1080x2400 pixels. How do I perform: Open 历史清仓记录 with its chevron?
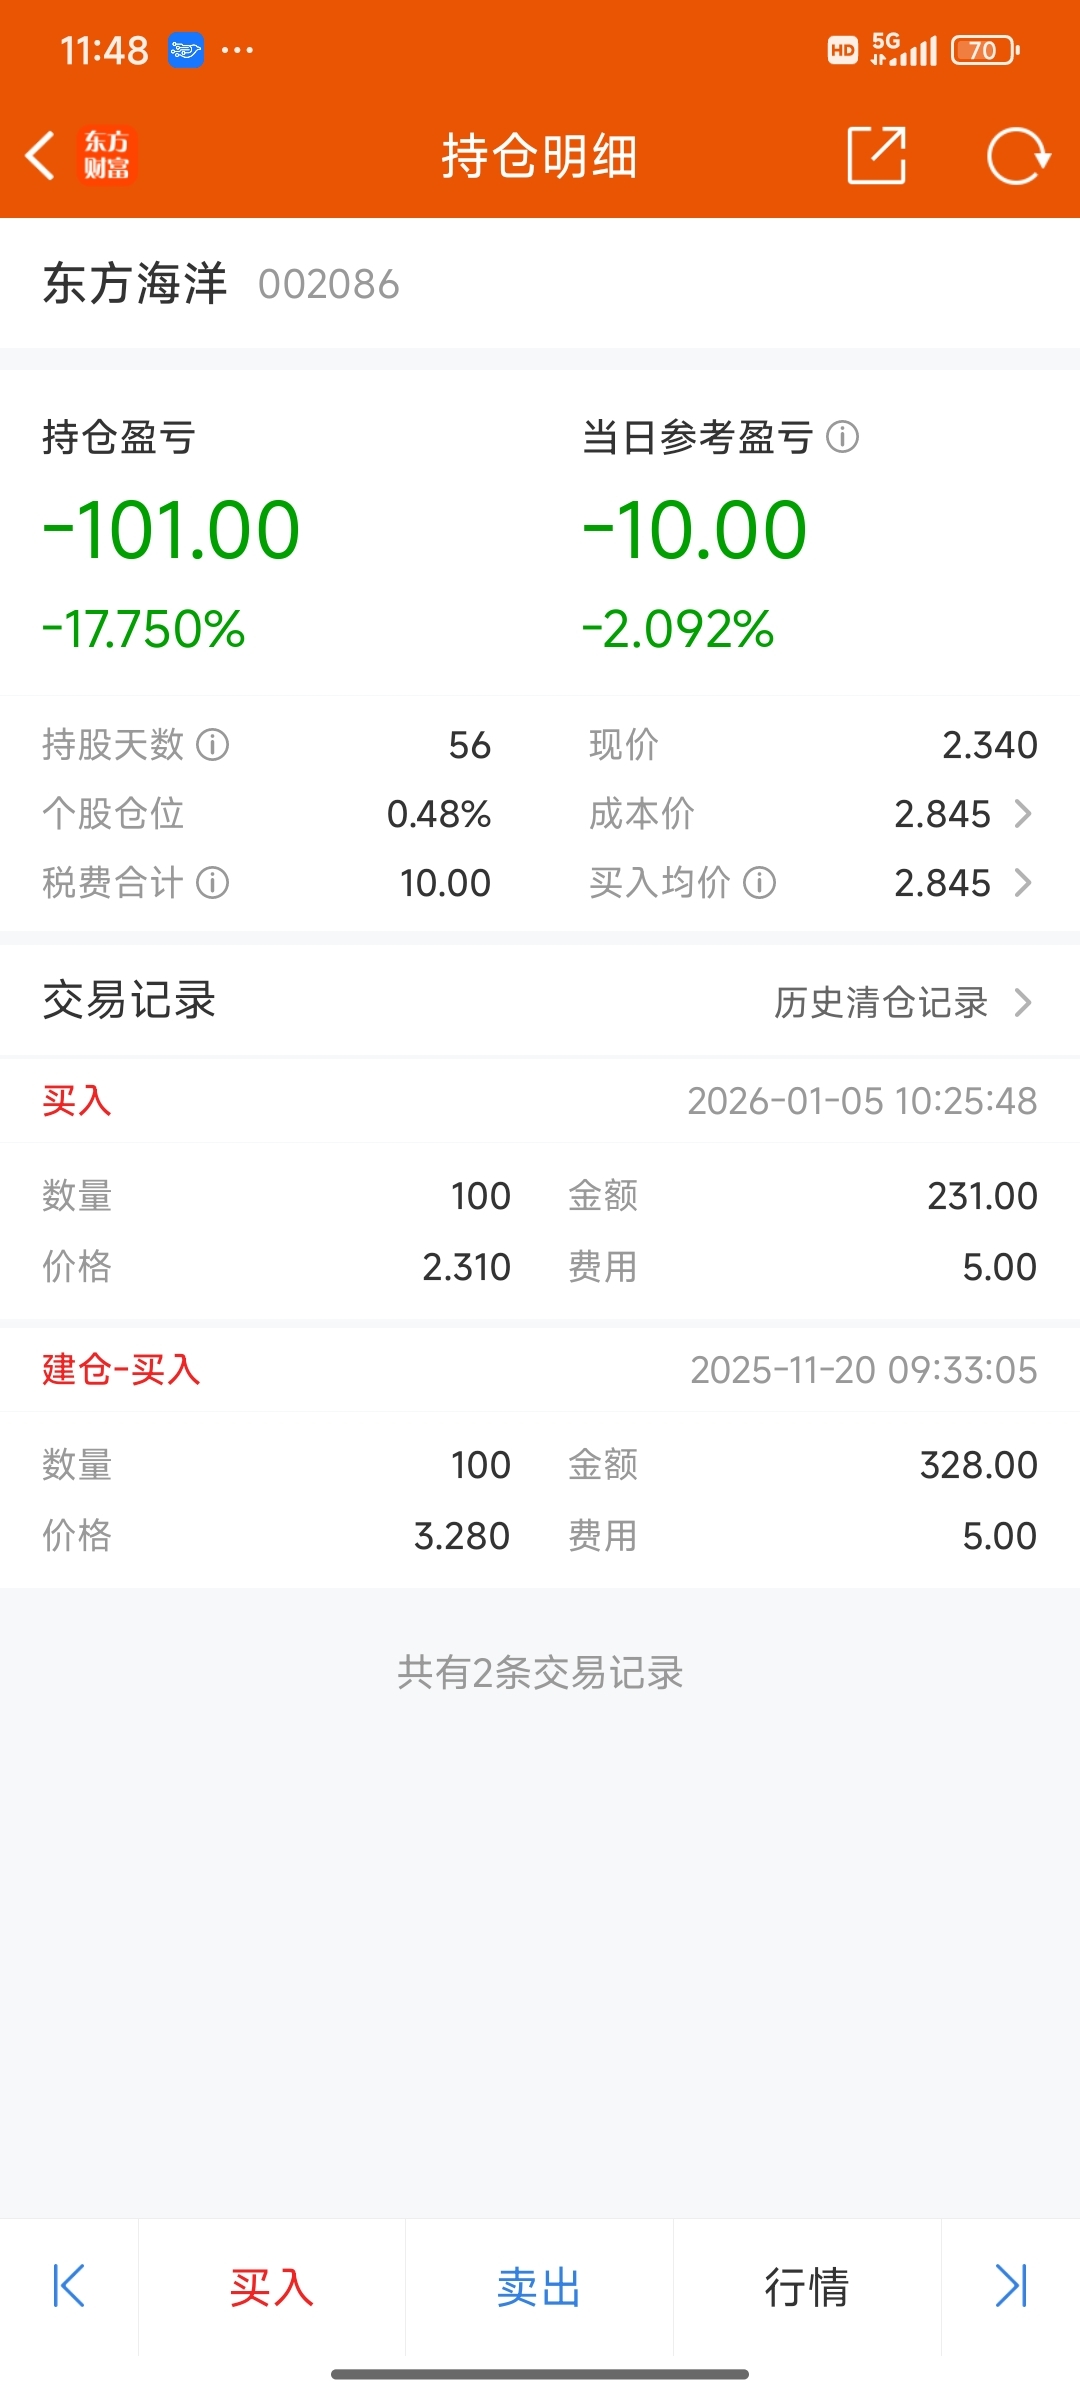(1022, 1002)
